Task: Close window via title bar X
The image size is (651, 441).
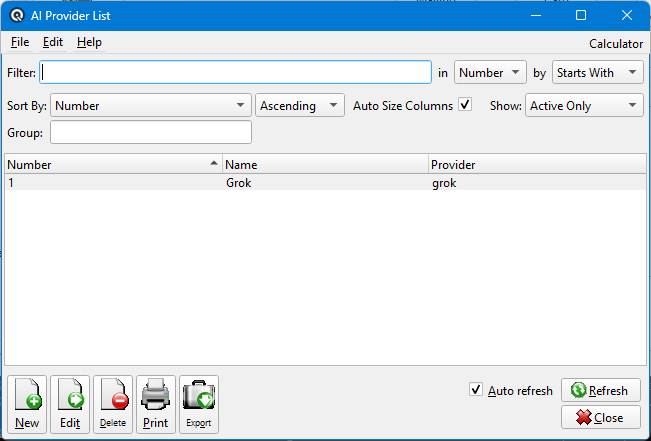Action: [627, 15]
